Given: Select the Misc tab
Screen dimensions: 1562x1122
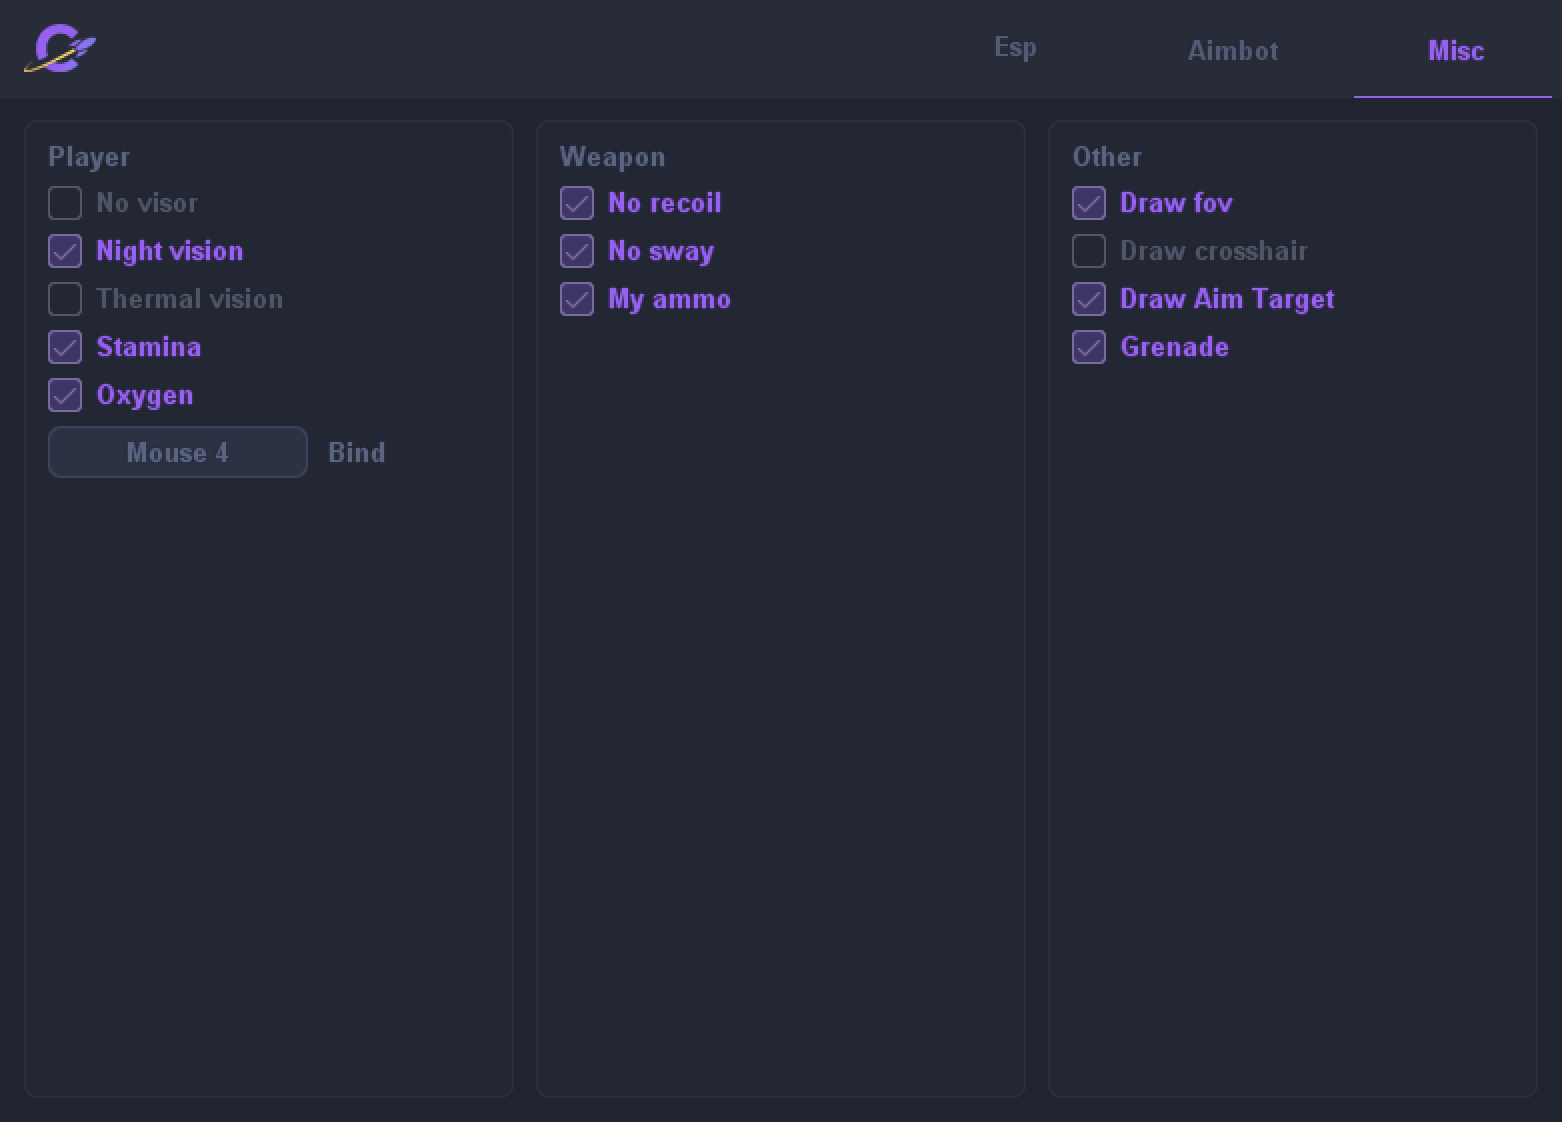Looking at the screenshot, I should pyautogui.click(x=1456, y=51).
